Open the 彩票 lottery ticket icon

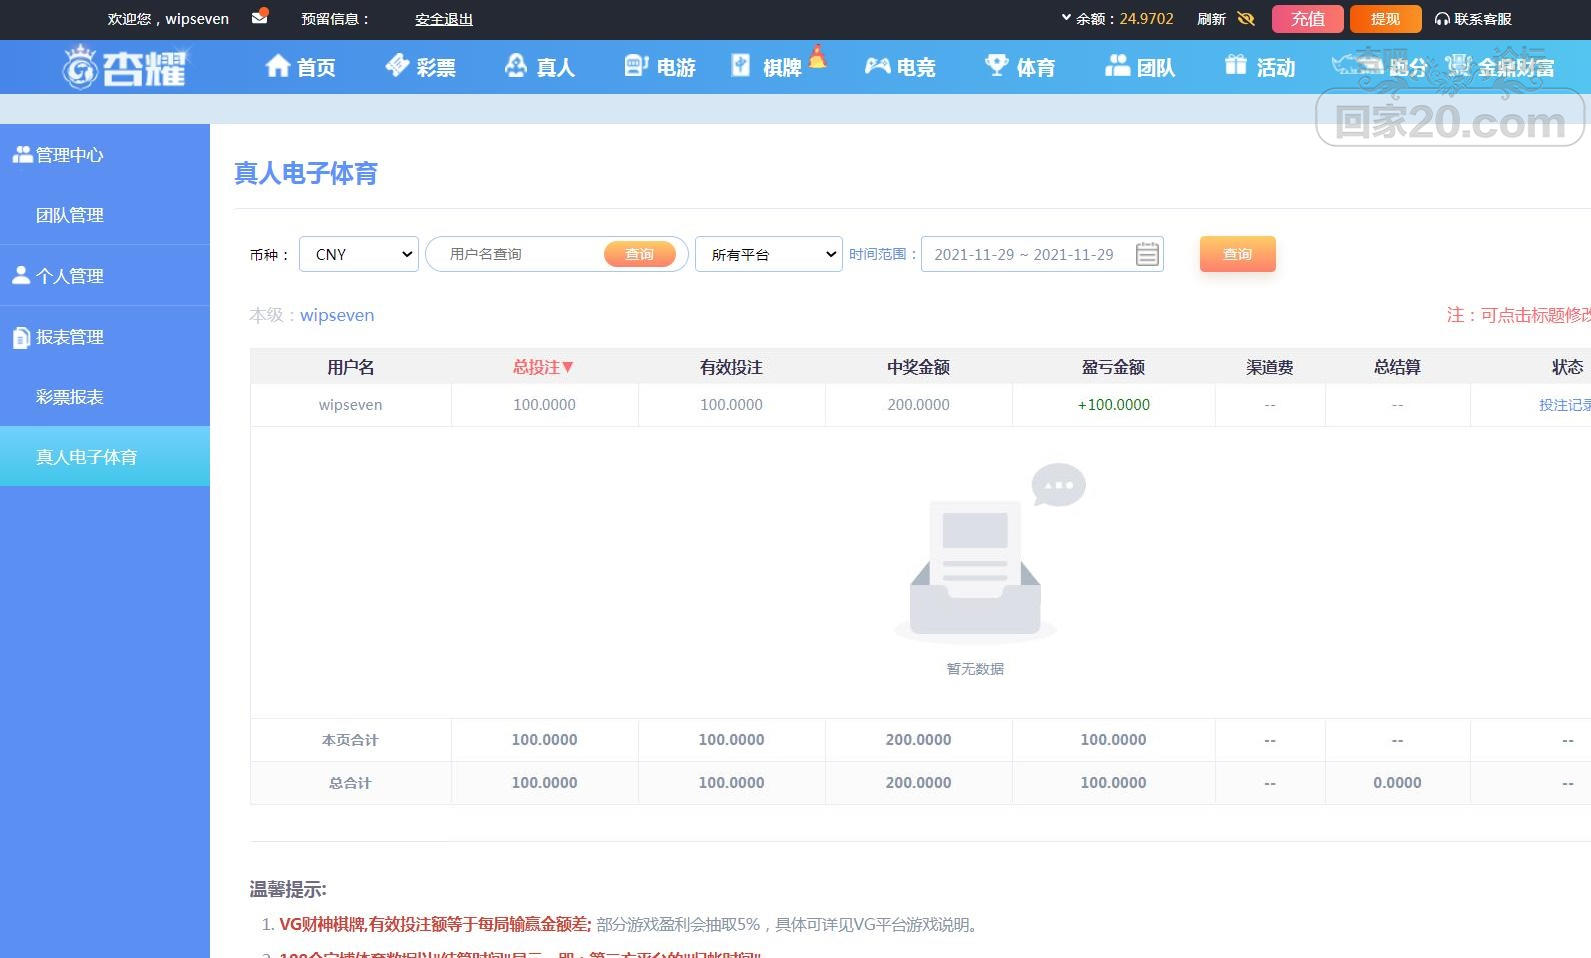397,66
